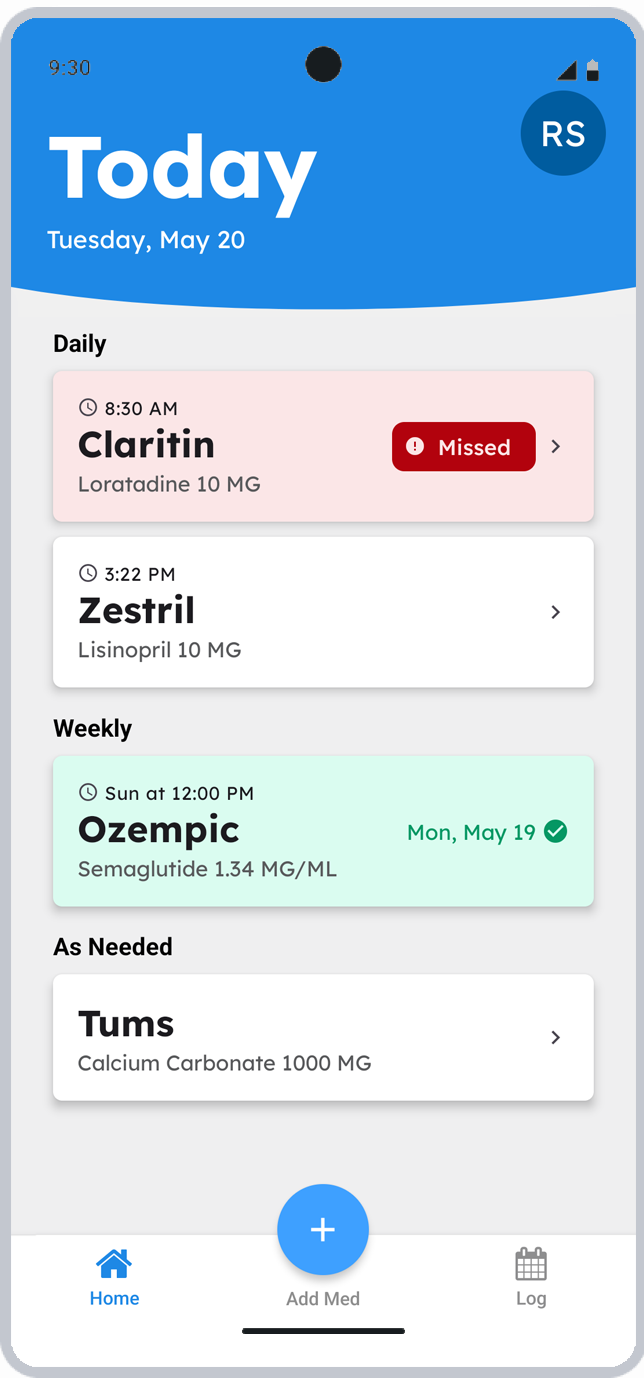
Task: Tap the green checkmark next to Mon, May 19
Action: (x=557, y=831)
